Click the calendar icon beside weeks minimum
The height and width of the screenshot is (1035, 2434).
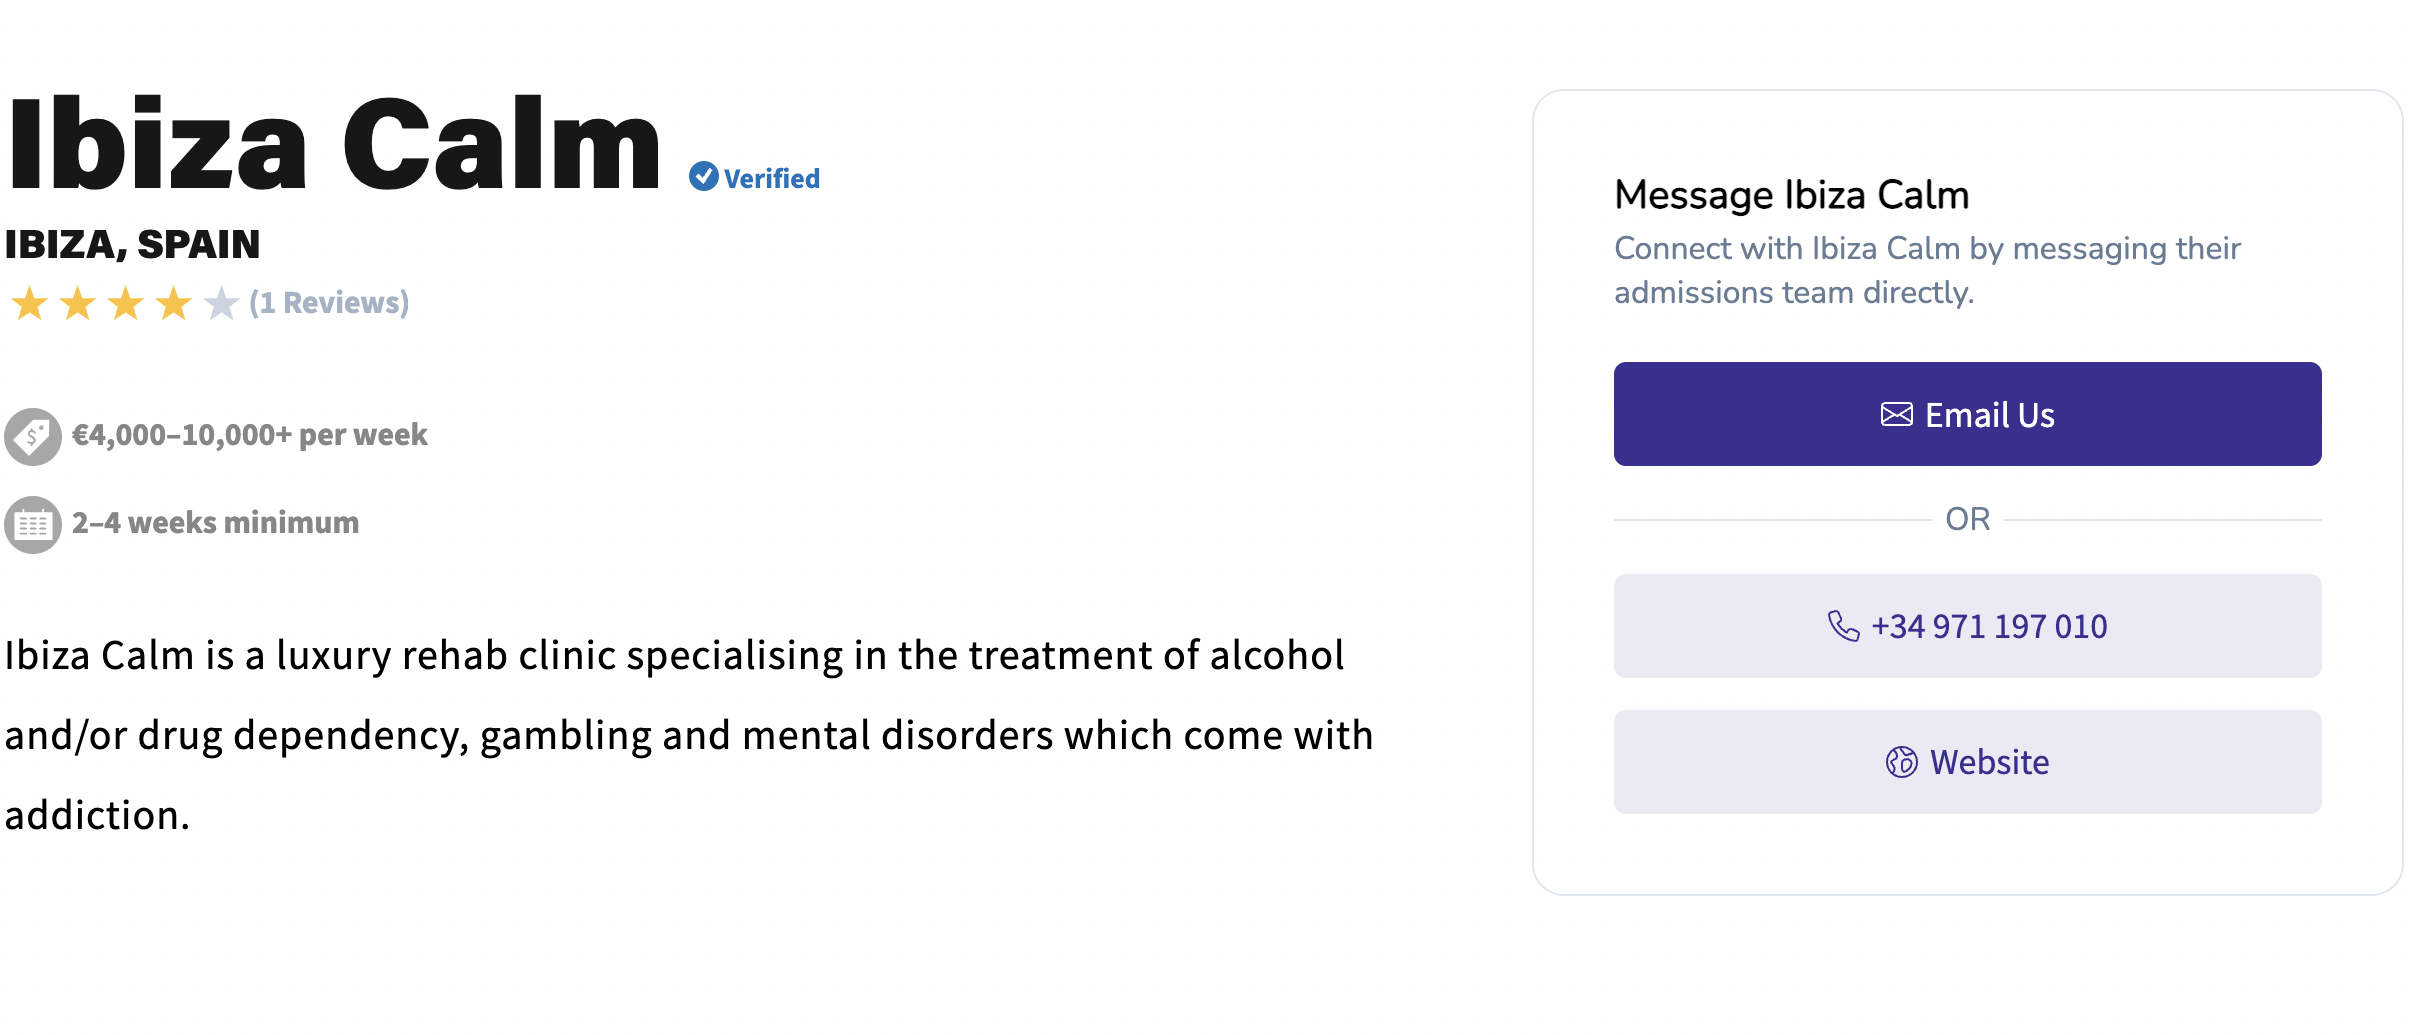(x=33, y=524)
